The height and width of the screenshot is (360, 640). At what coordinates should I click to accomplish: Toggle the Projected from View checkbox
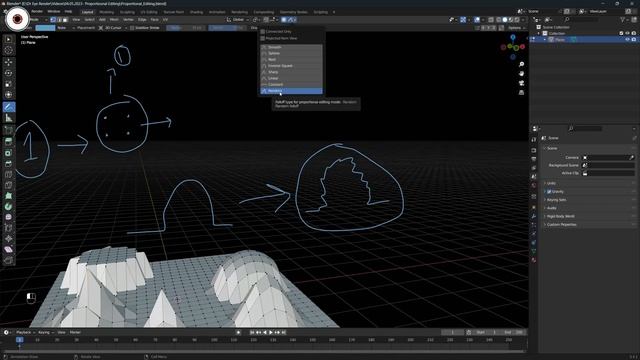pyautogui.click(x=263, y=38)
